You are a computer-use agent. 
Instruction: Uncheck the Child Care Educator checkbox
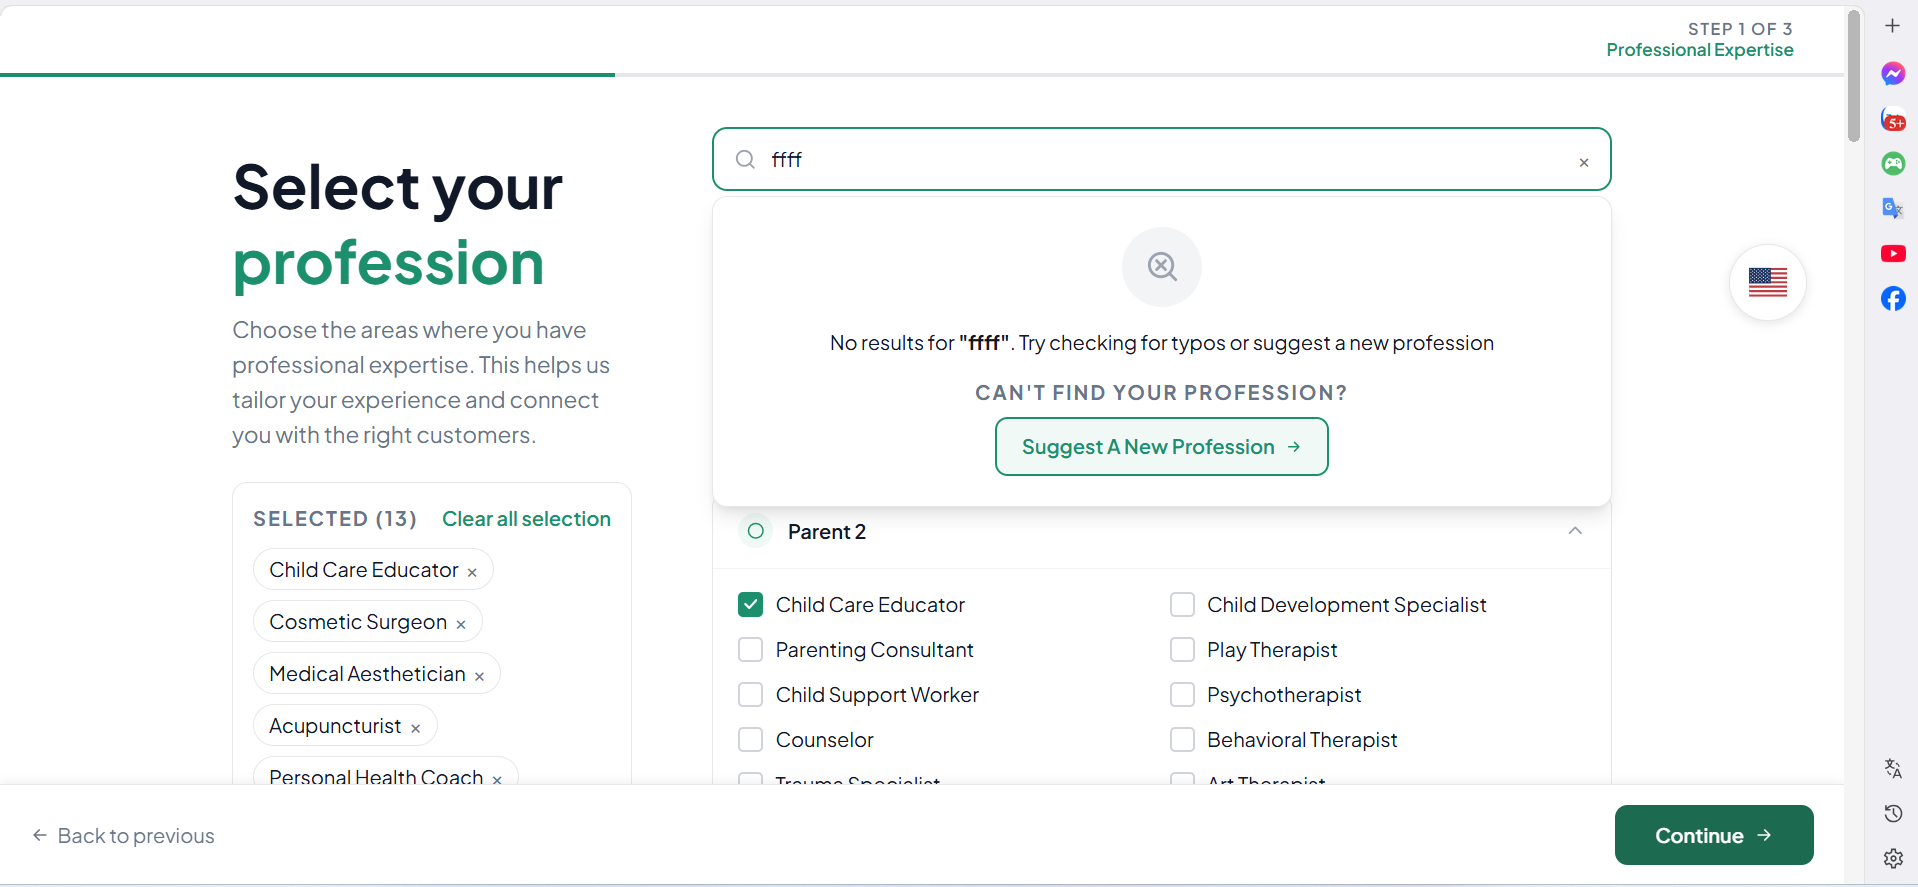[x=751, y=604]
